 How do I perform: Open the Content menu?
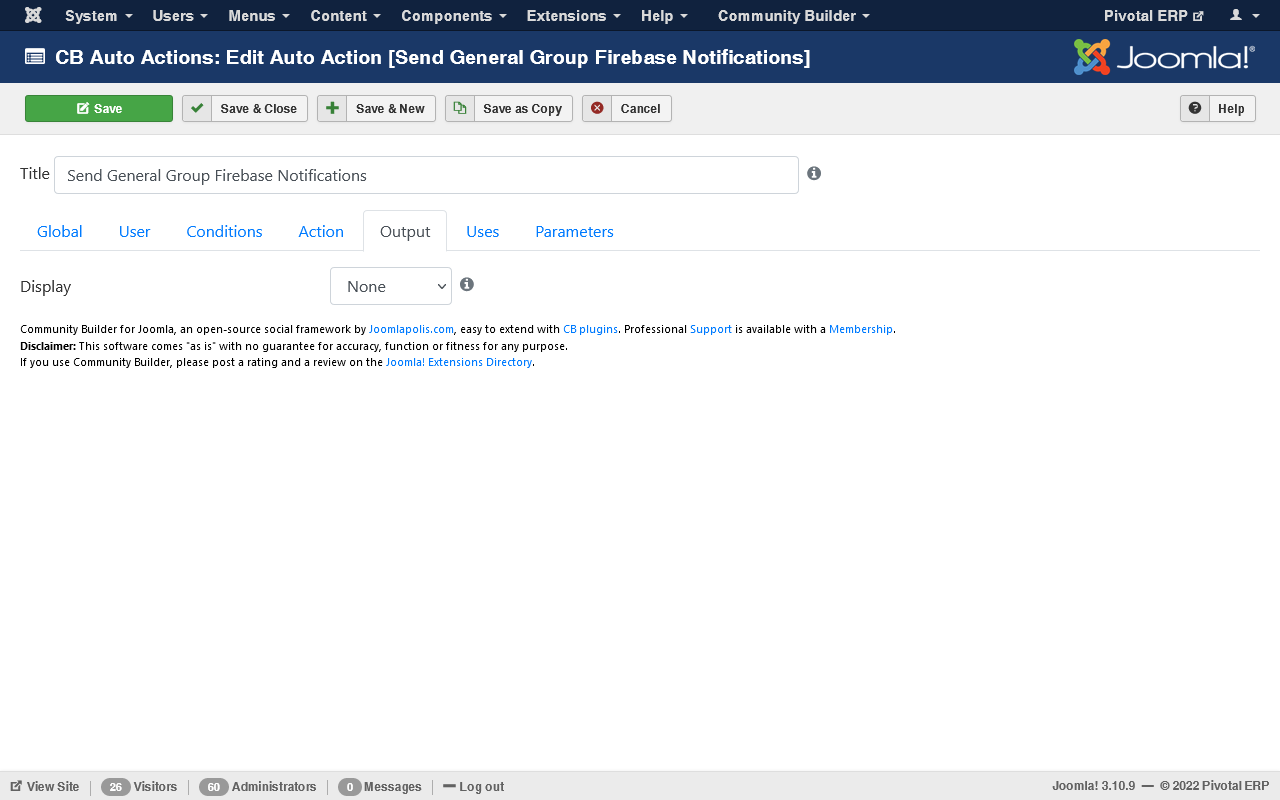pos(345,16)
